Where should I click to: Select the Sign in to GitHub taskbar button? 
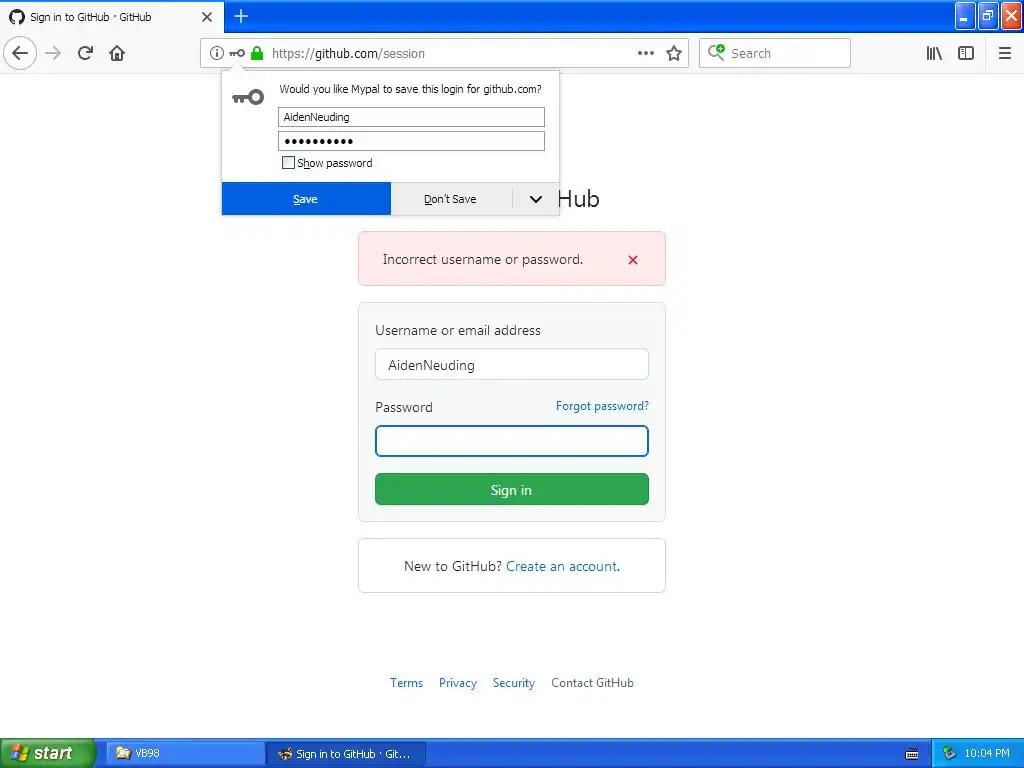346,754
